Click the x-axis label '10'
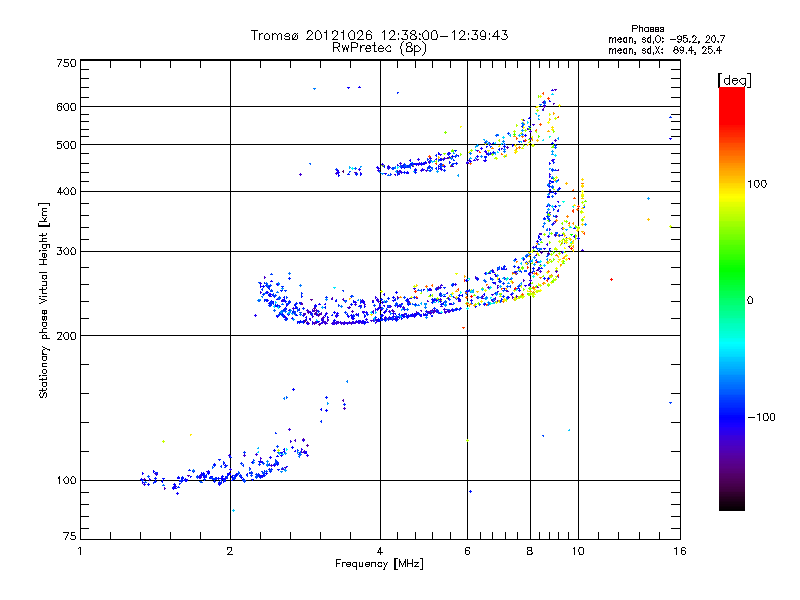This screenshot has height=600, width=800. pos(578,551)
